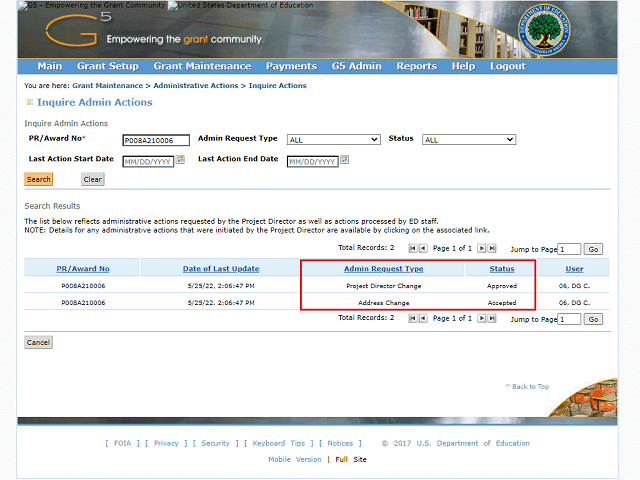Image resolution: width=640 pixels, height=480 pixels.
Task: Sort by PR/Award No column
Action: coord(83,269)
